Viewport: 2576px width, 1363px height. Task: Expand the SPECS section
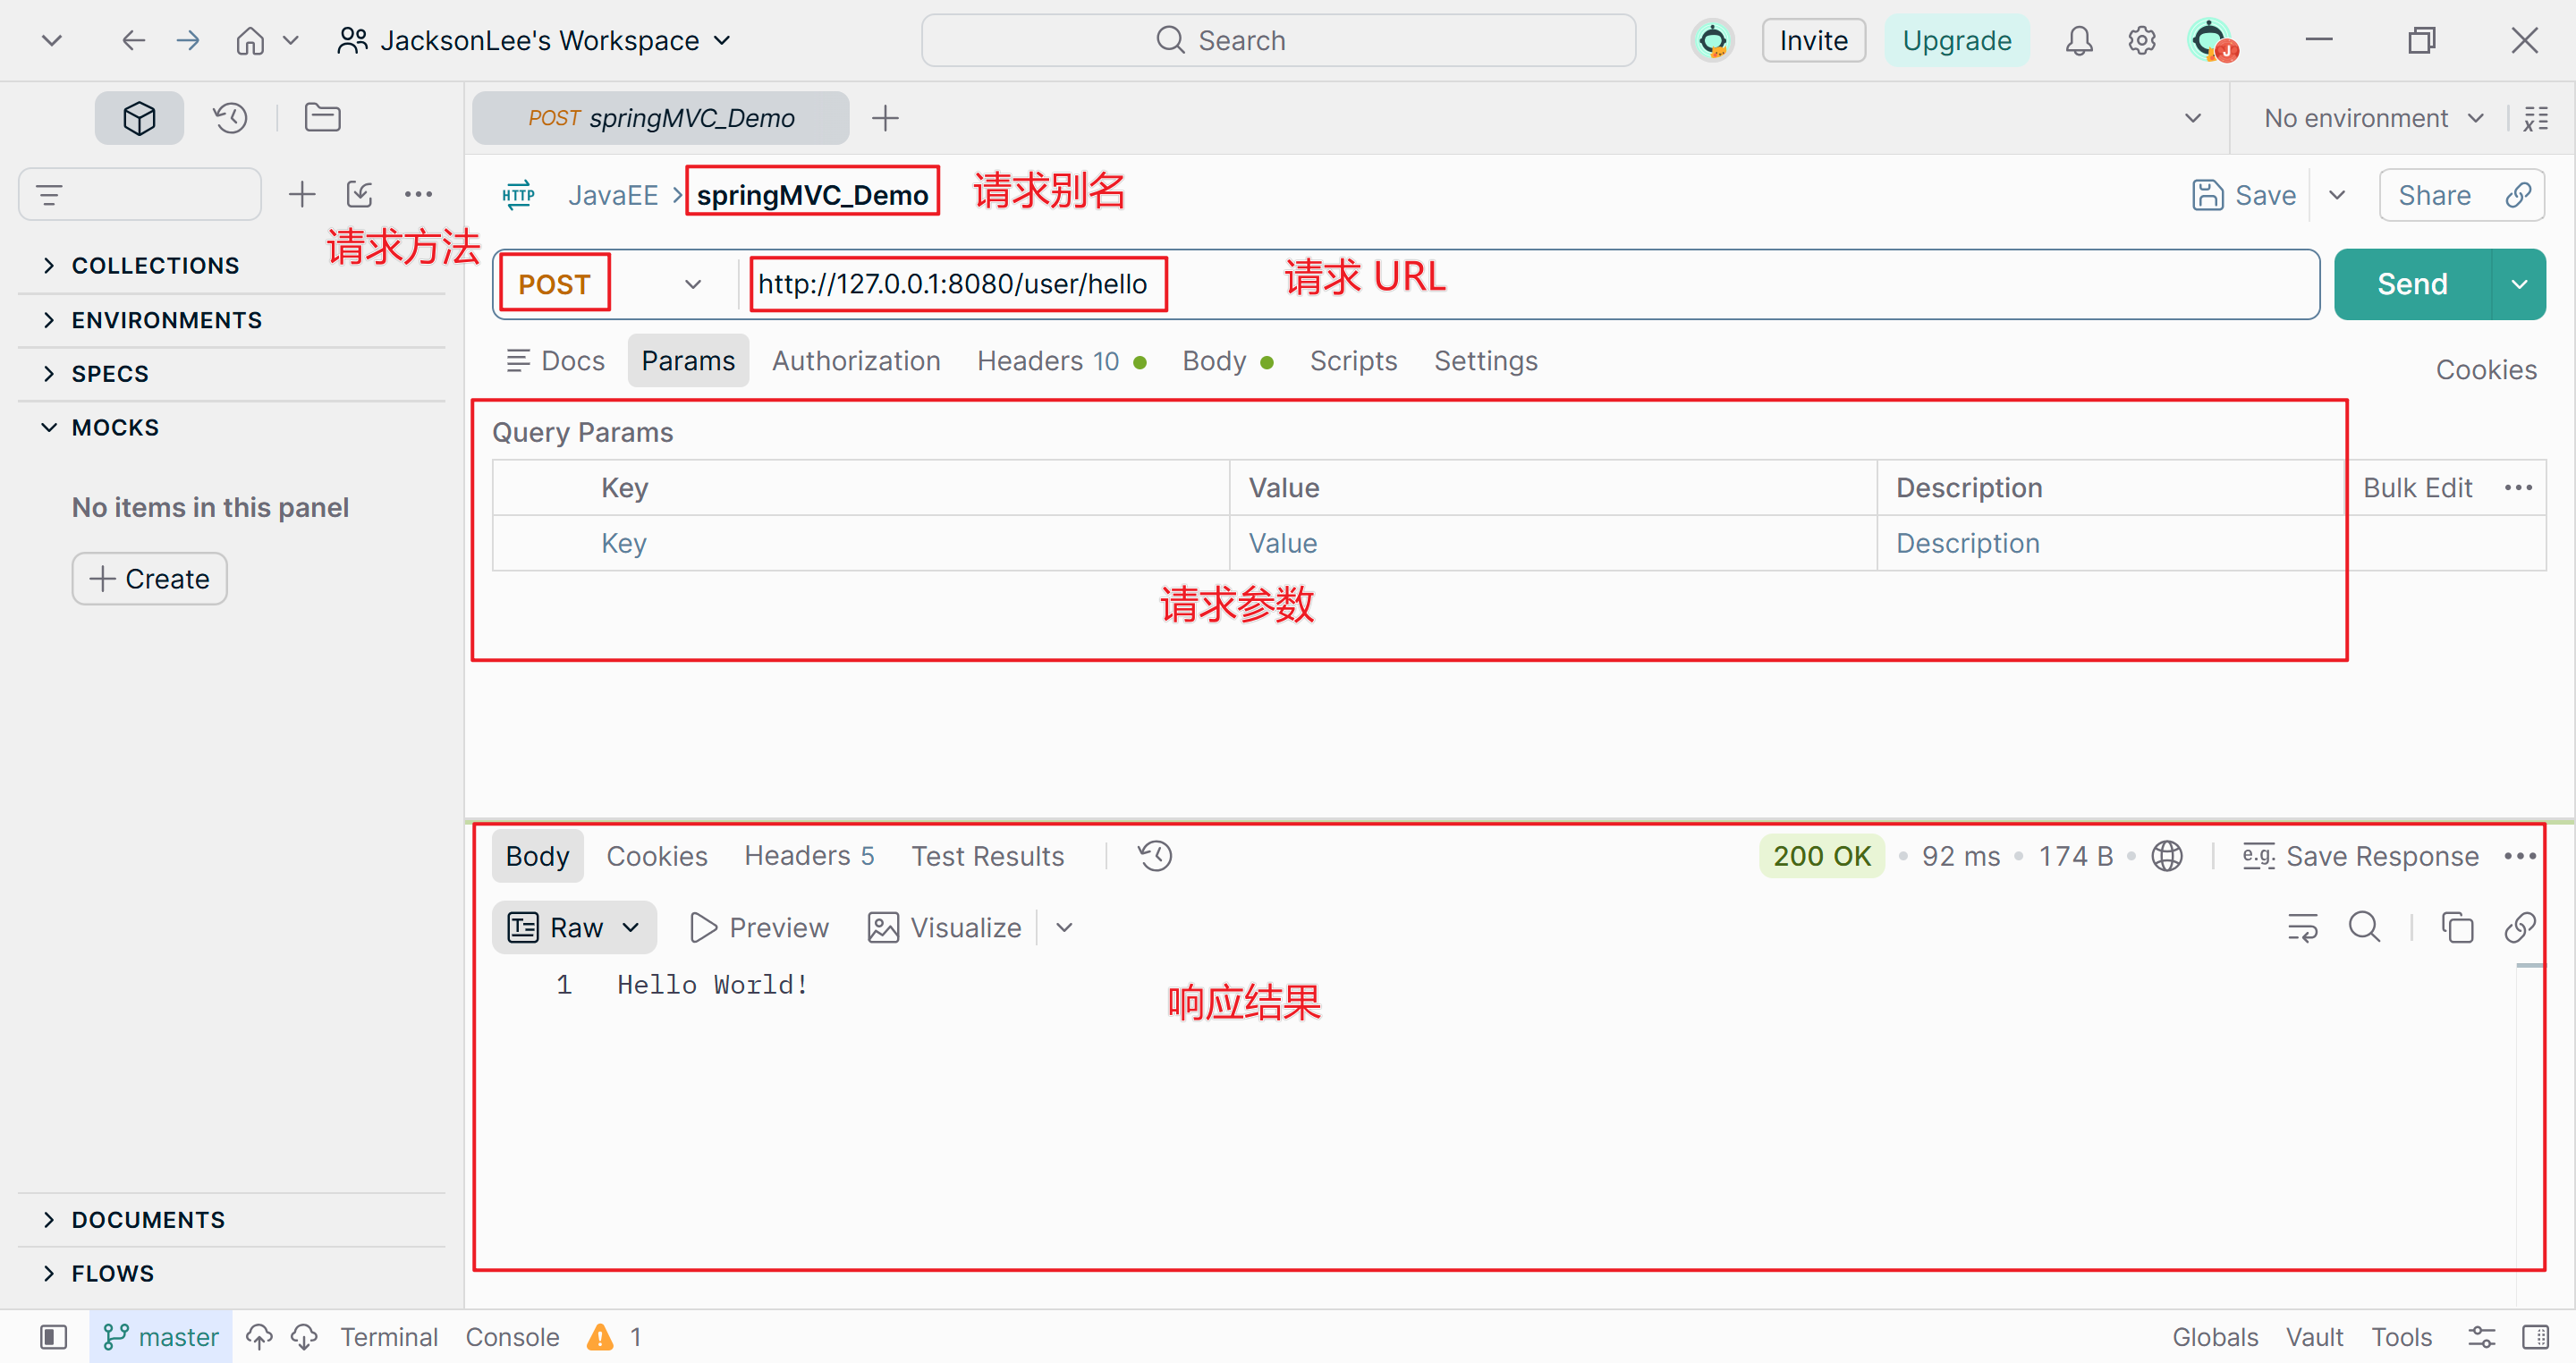(x=110, y=374)
